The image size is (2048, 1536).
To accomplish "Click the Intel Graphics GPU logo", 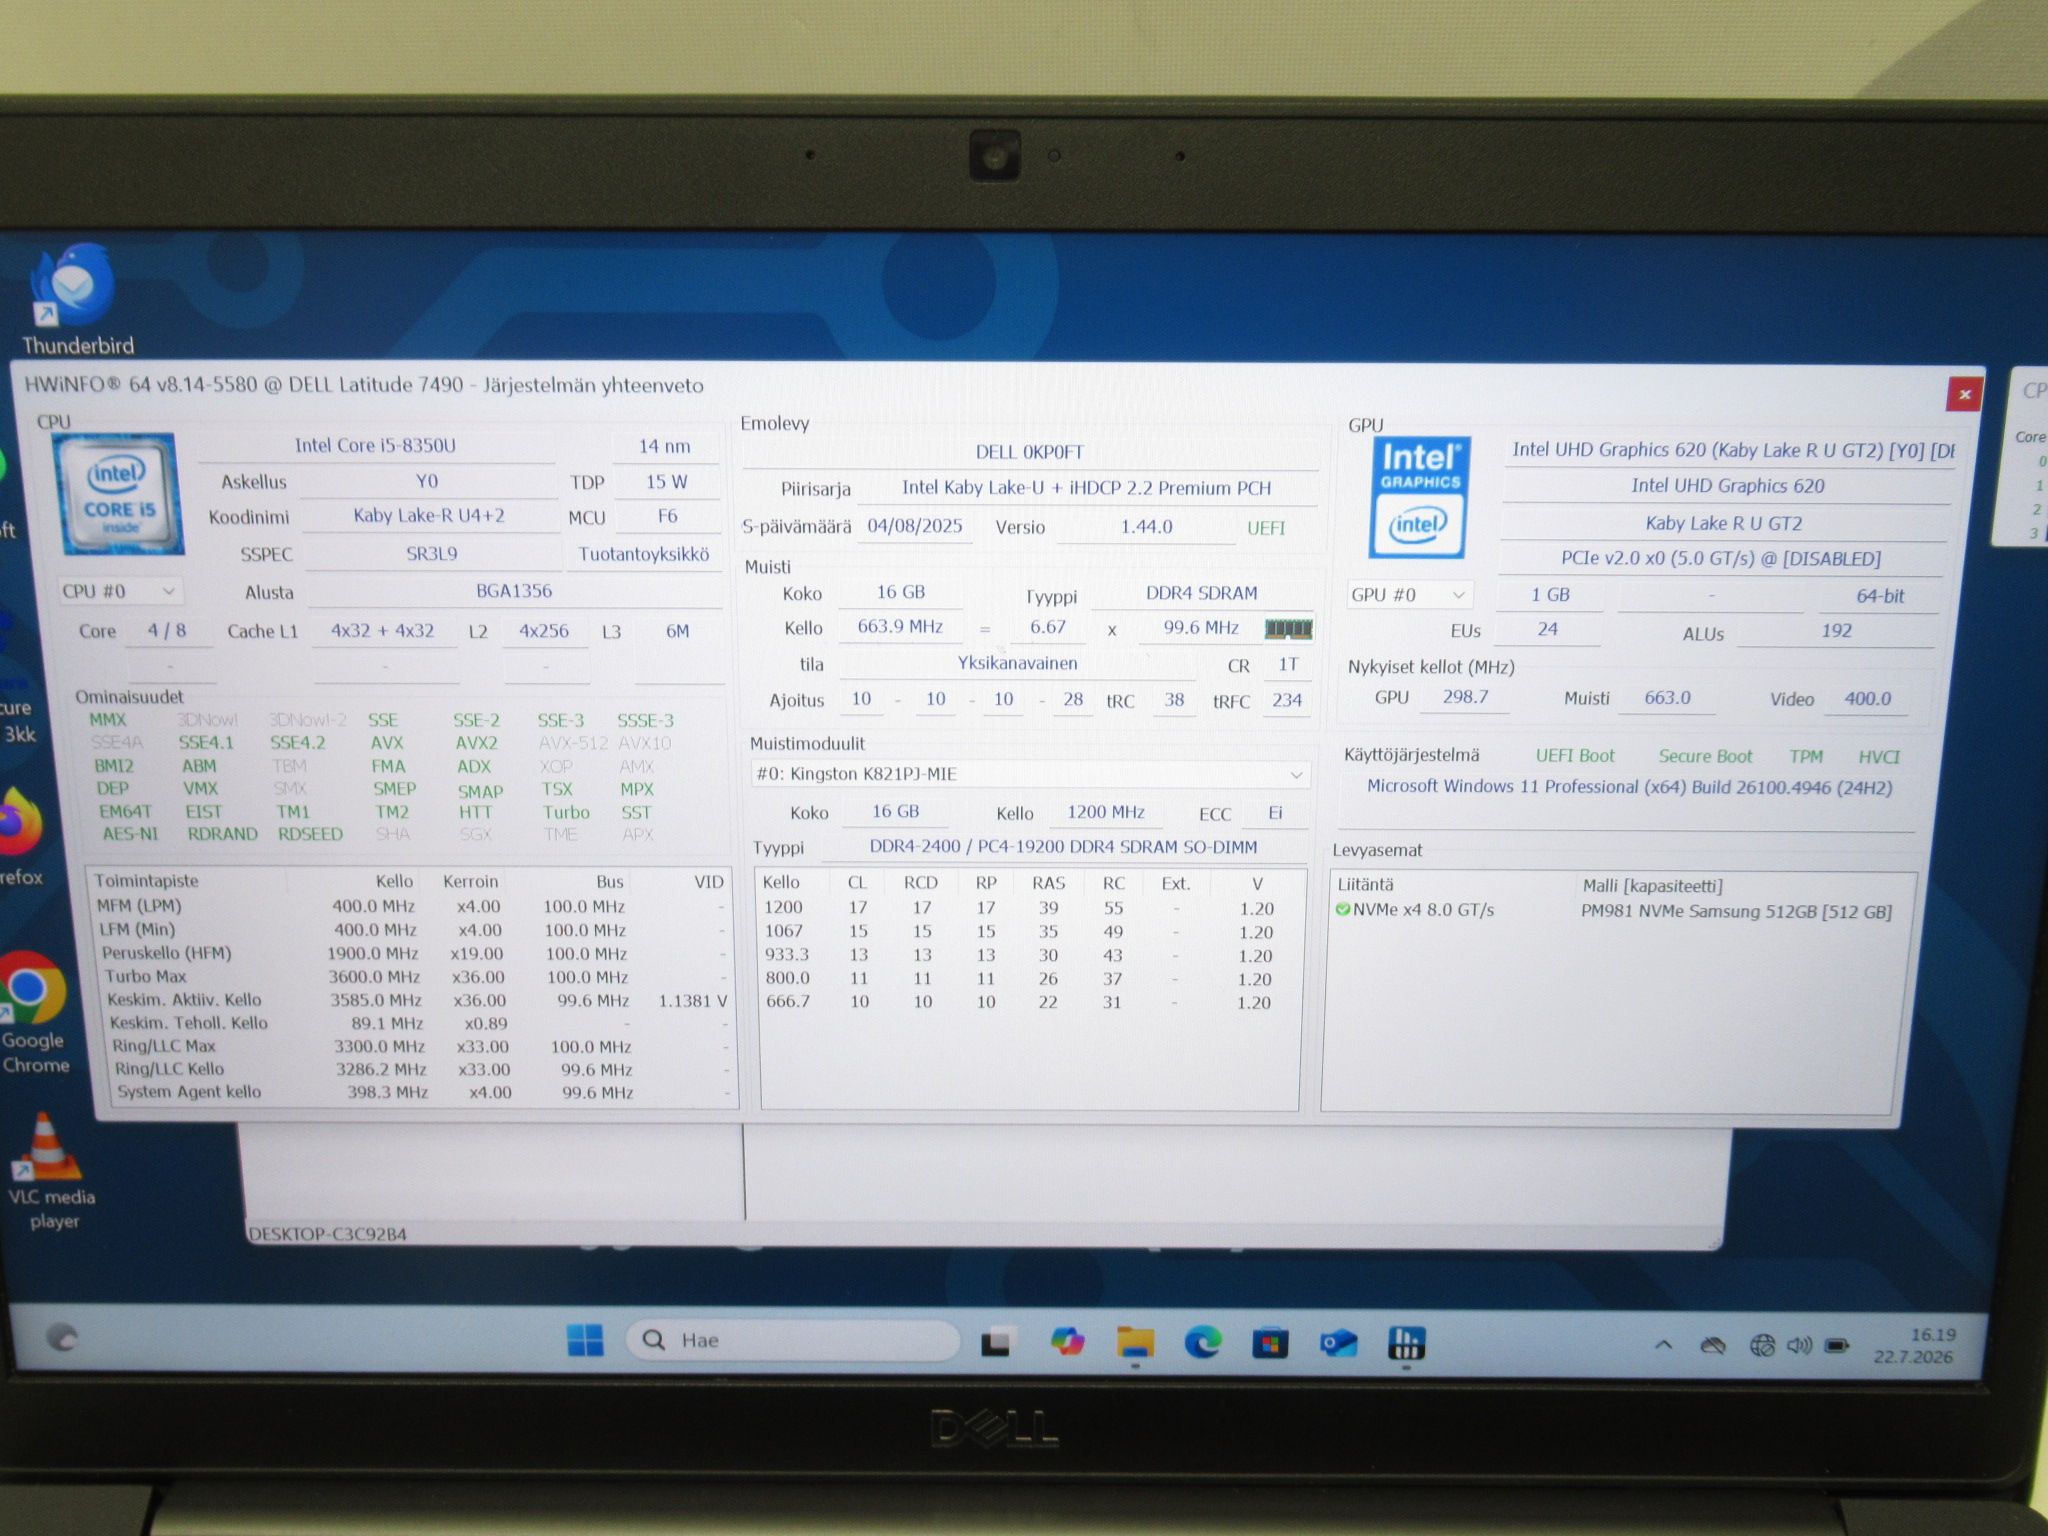I will coord(1420,497).
